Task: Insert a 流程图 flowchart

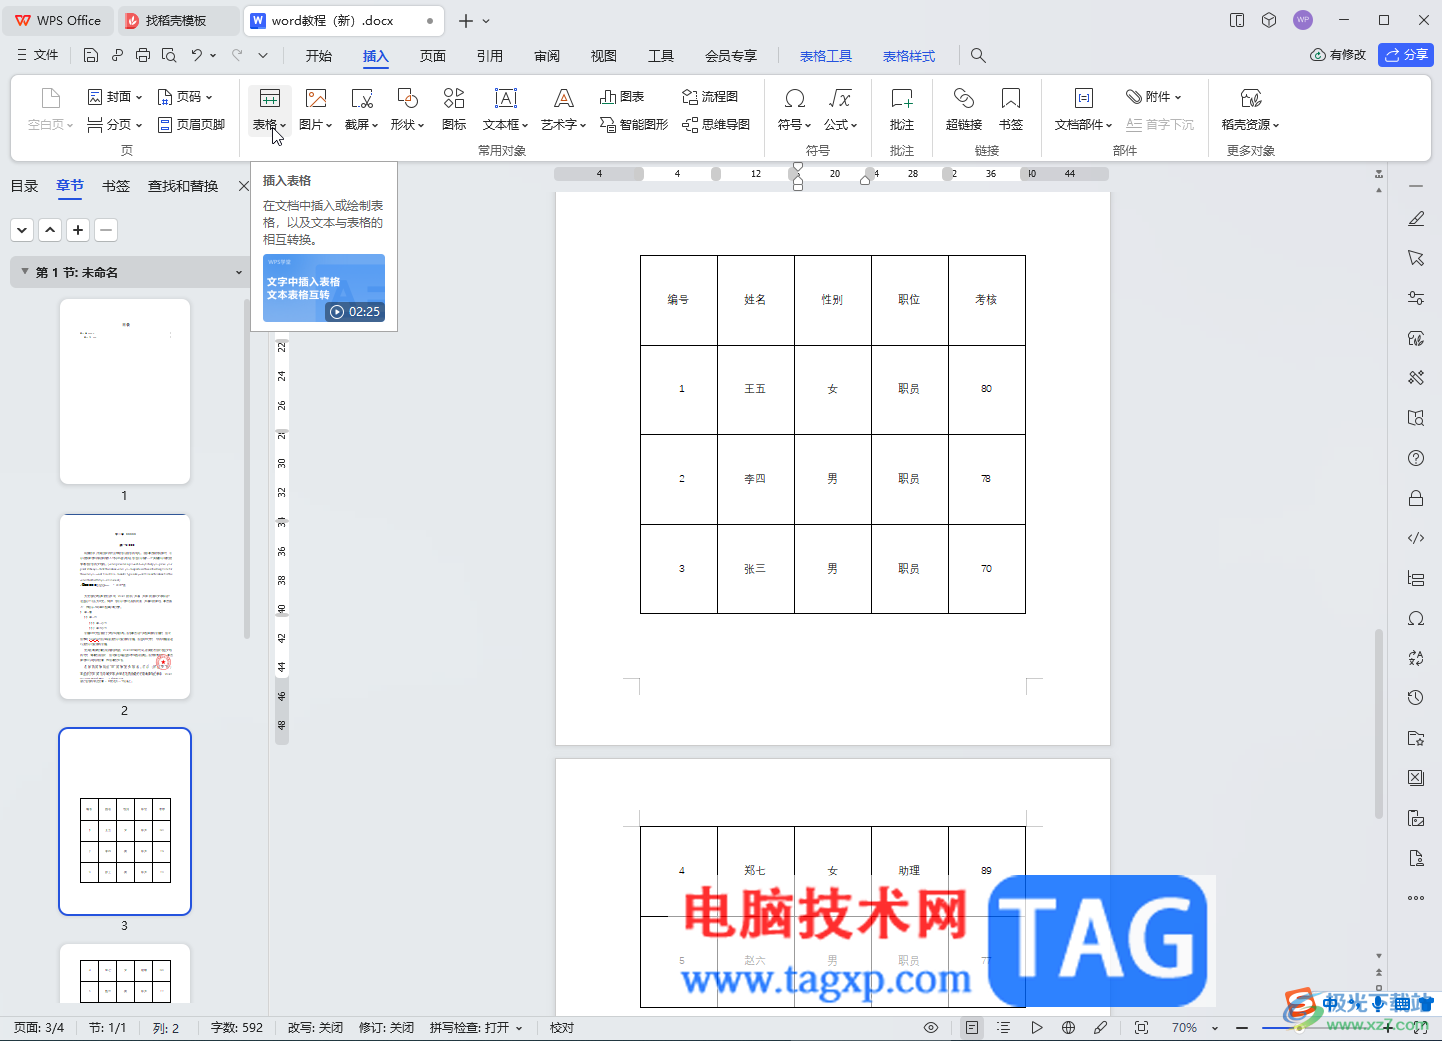Action: pyautogui.click(x=710, y=97)
